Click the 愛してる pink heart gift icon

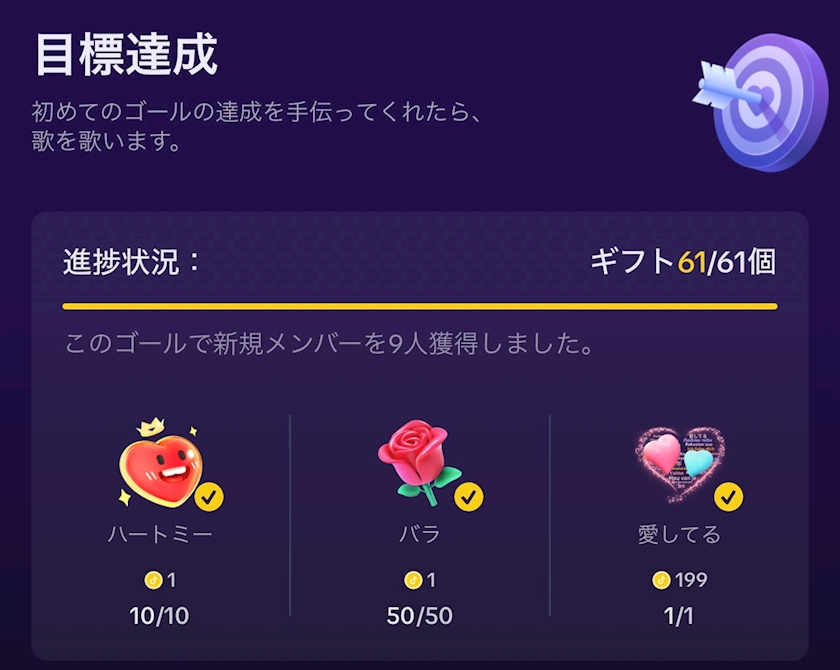pos(677,463)
